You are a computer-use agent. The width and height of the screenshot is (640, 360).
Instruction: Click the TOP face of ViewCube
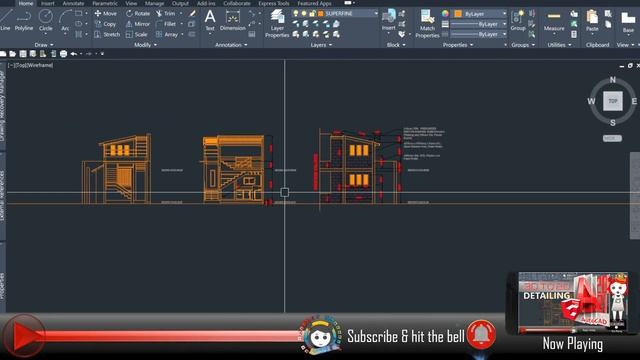point(613,101)
